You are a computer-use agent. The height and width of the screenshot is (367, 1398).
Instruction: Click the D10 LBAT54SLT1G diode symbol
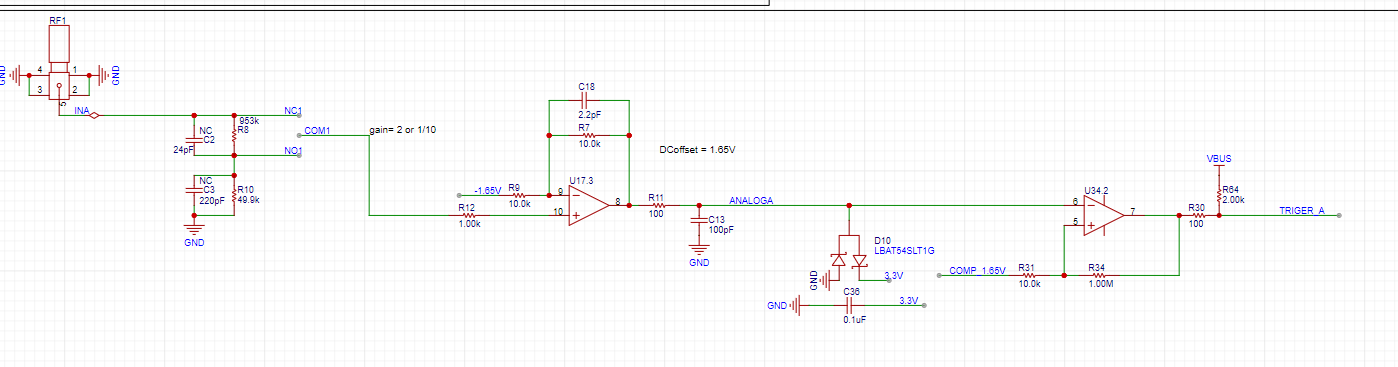[849, 256]
